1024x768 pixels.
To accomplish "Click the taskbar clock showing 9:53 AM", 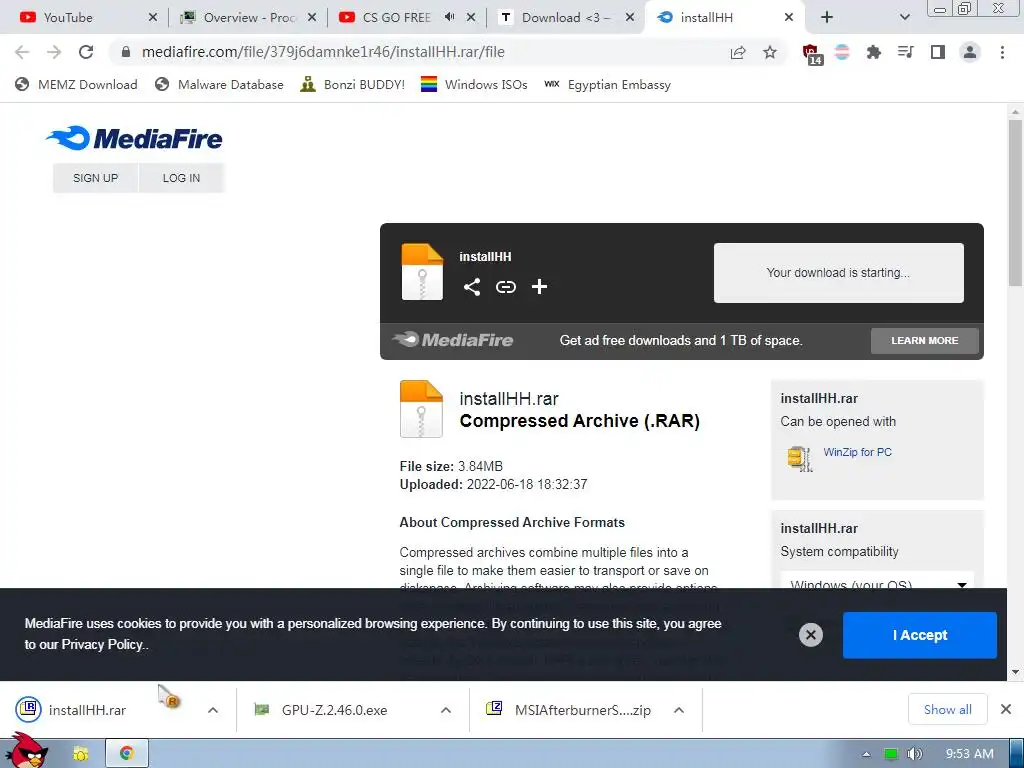I will (x=970, y=754).
